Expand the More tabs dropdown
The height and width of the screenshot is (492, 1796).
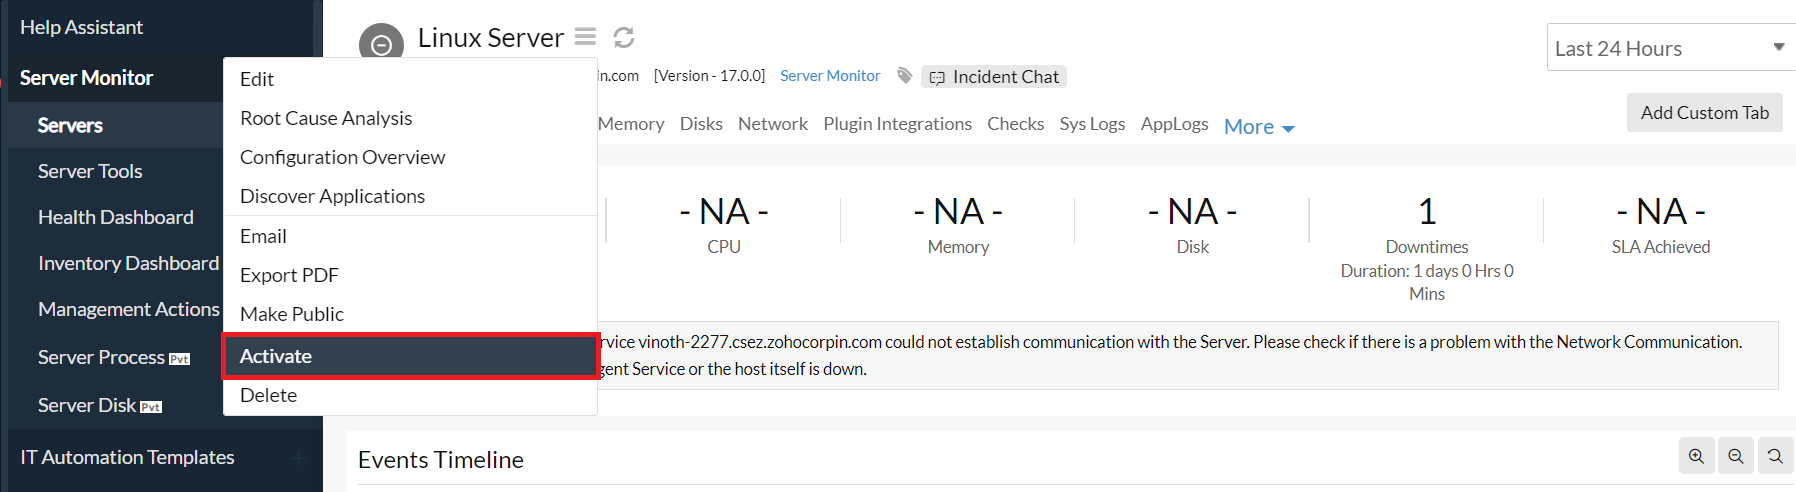[x=1259, y=127]
